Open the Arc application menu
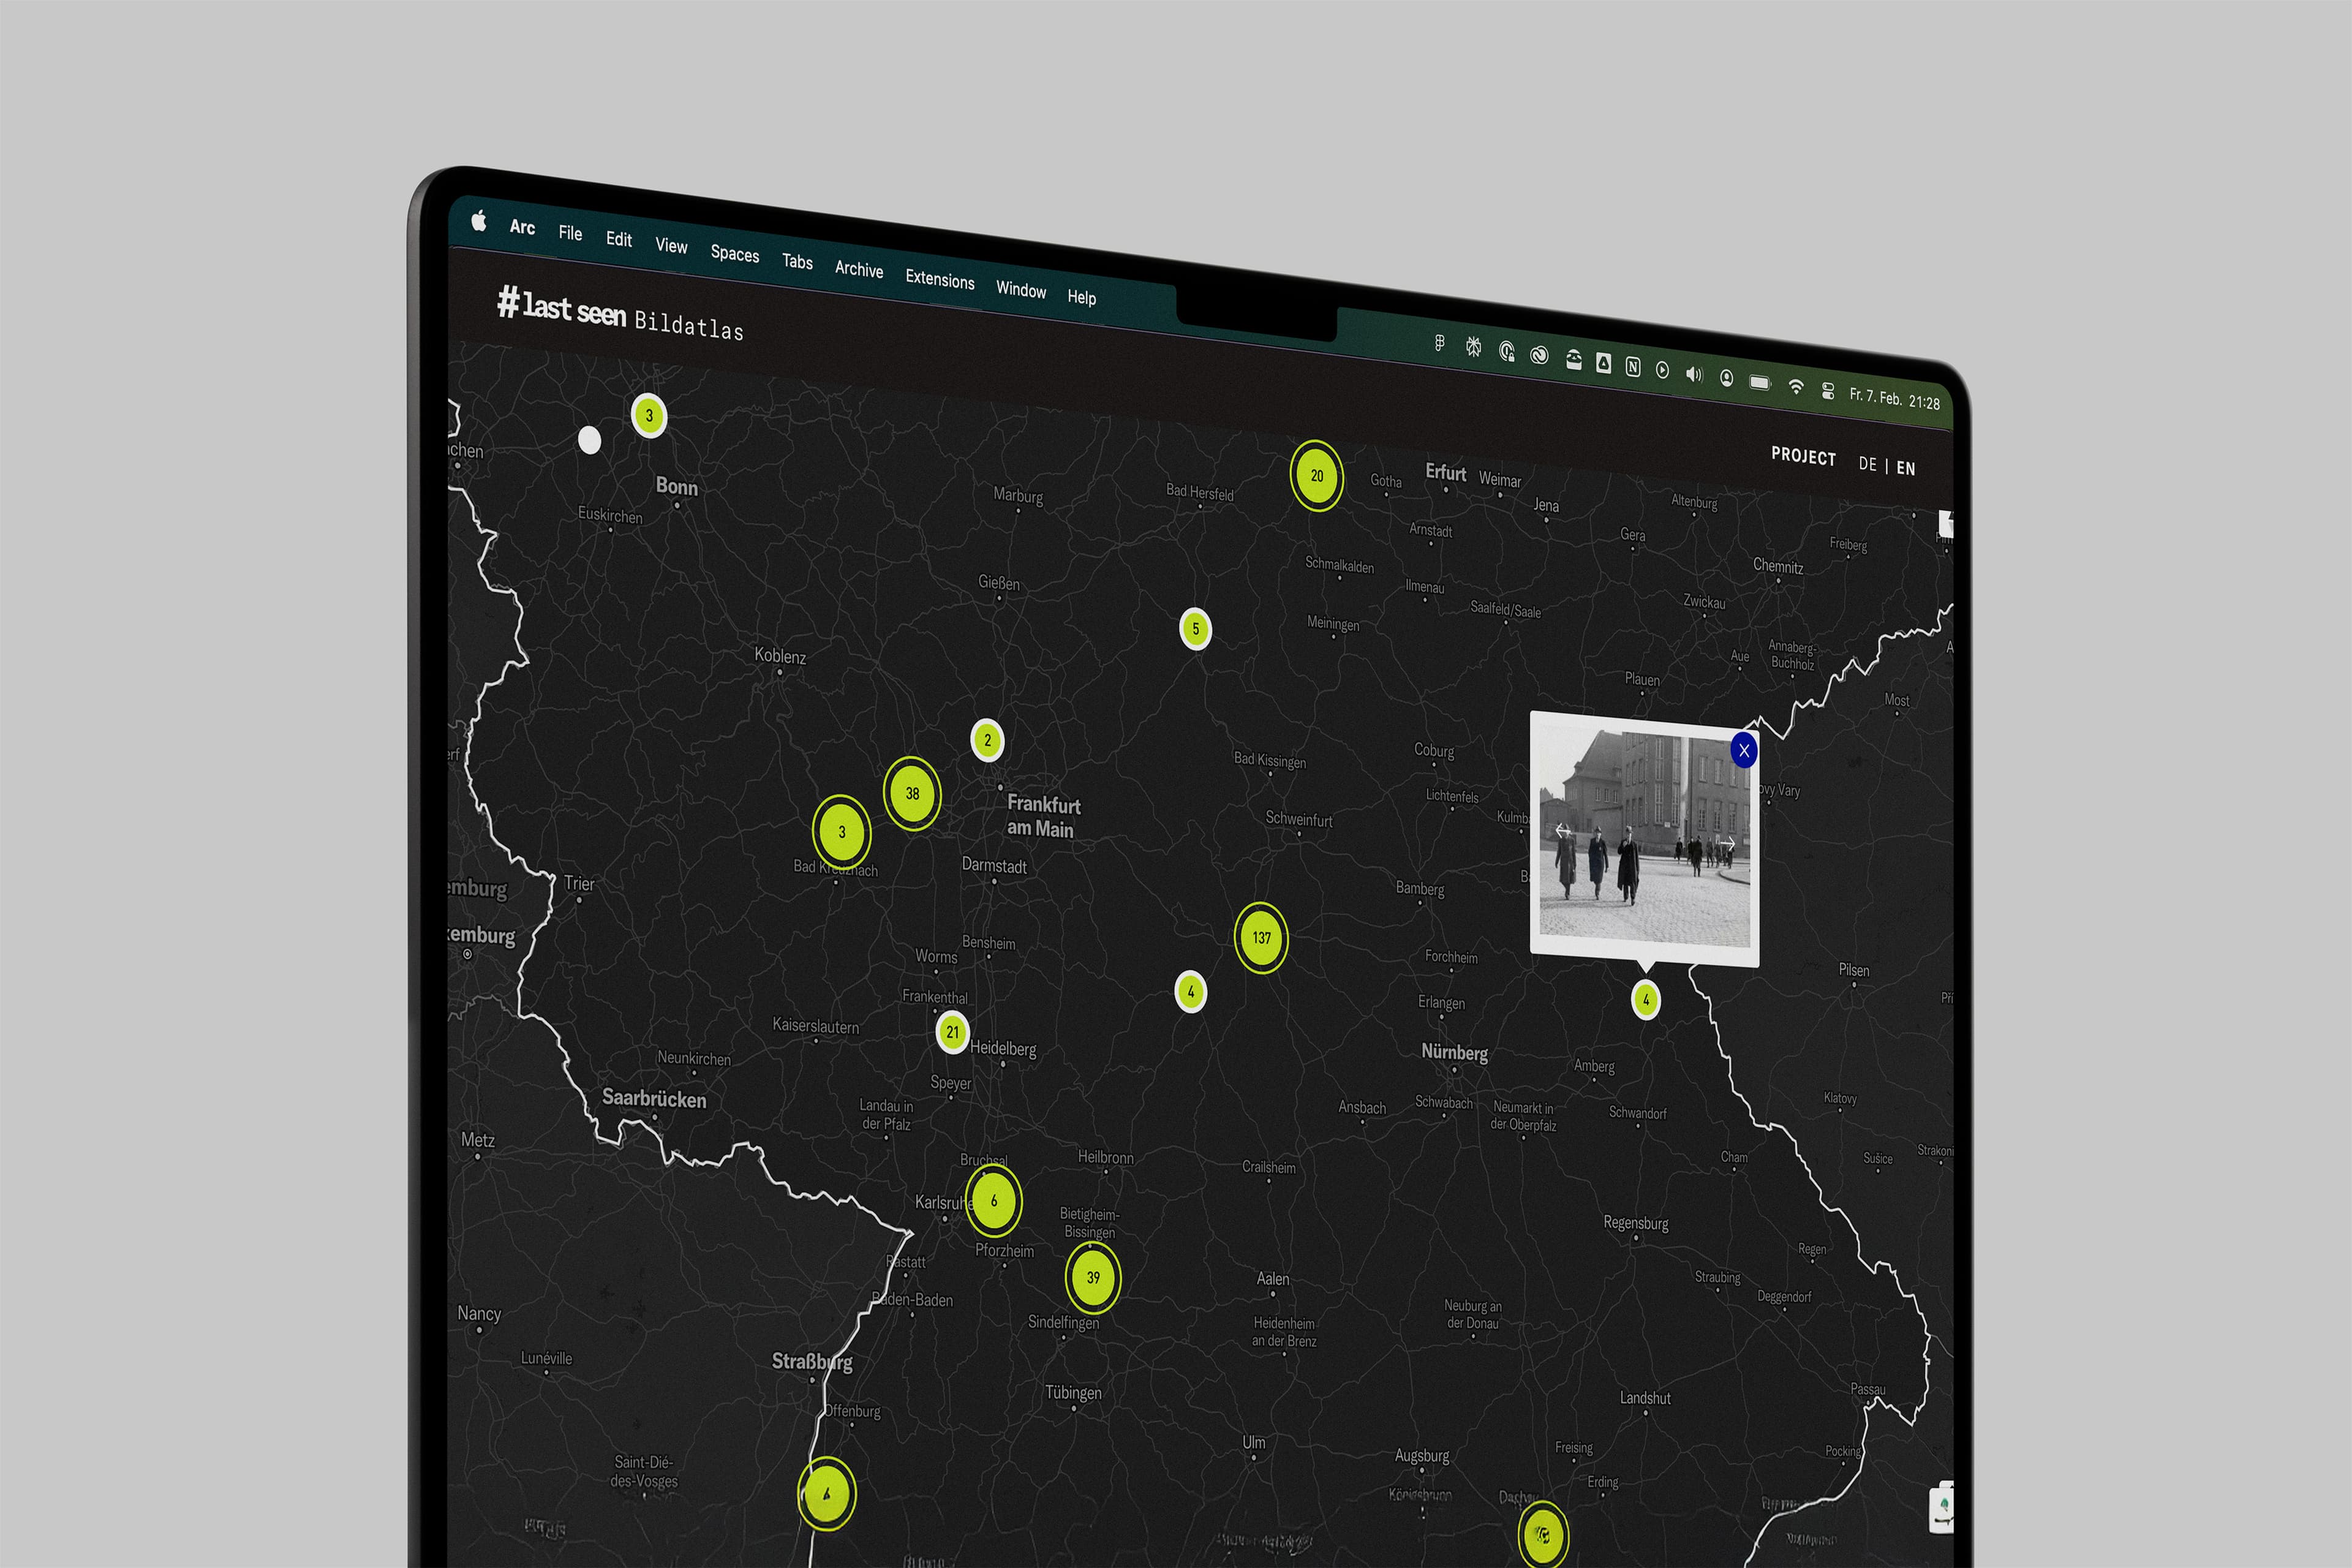The width and height of the screenshot is (2352, 1568). pos(522,227)
